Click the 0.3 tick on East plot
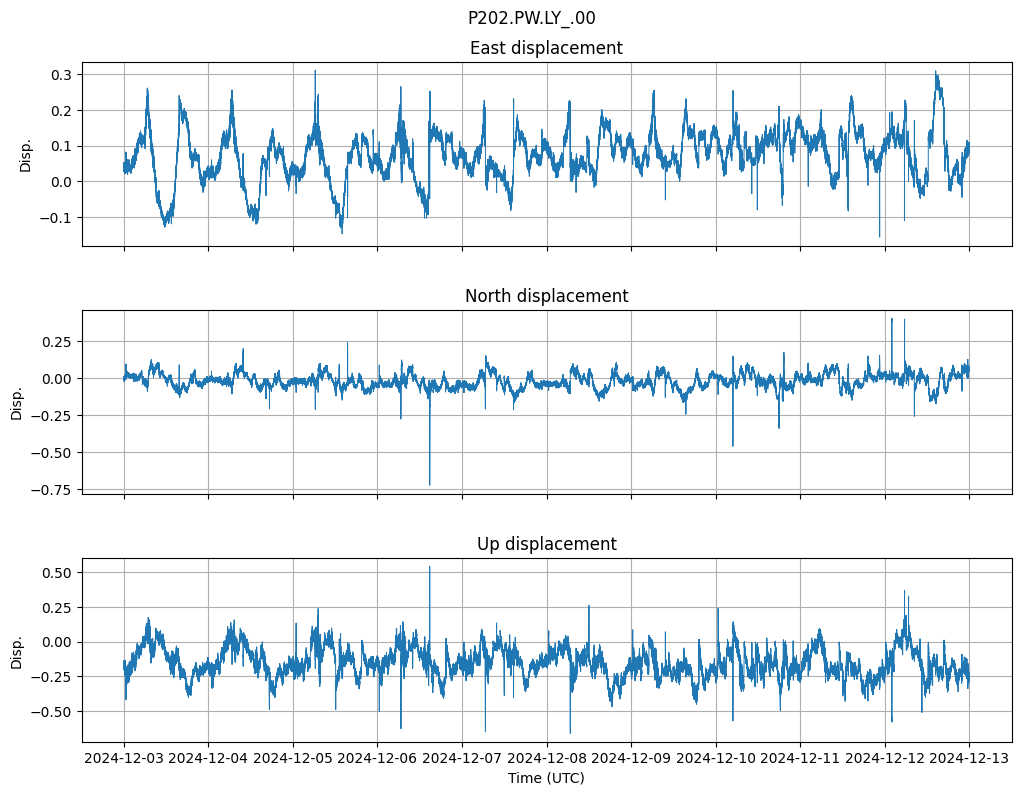 coord(62,75)
